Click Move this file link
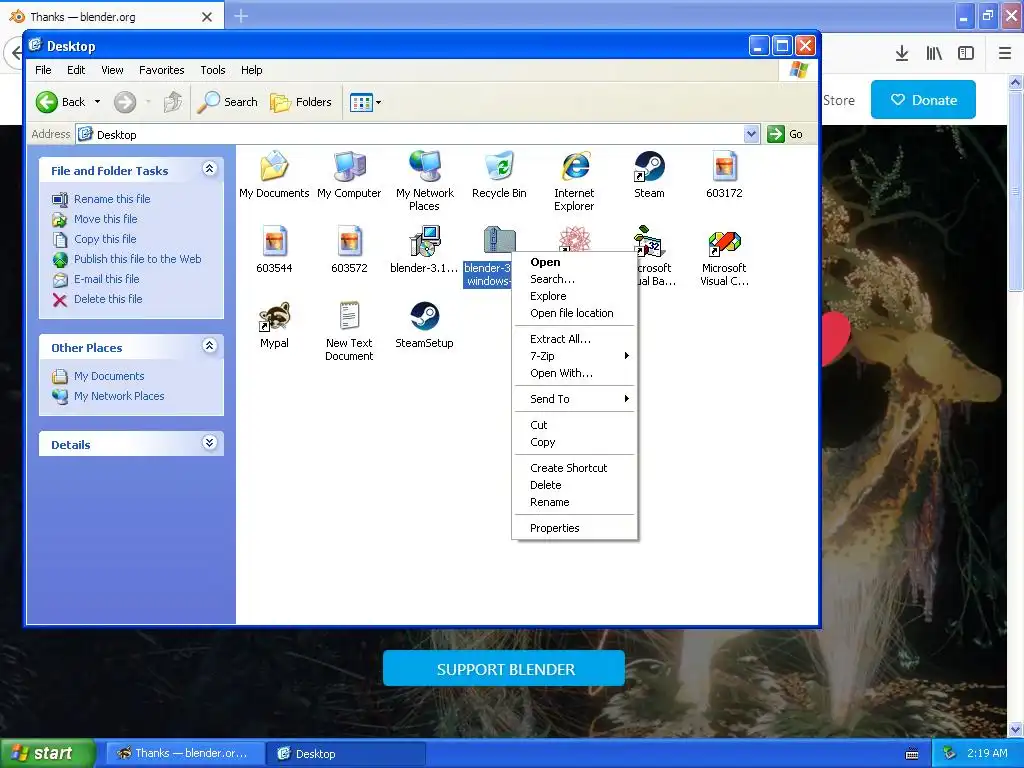Viewport: 1024px width, 768px height. pos(105,219)
